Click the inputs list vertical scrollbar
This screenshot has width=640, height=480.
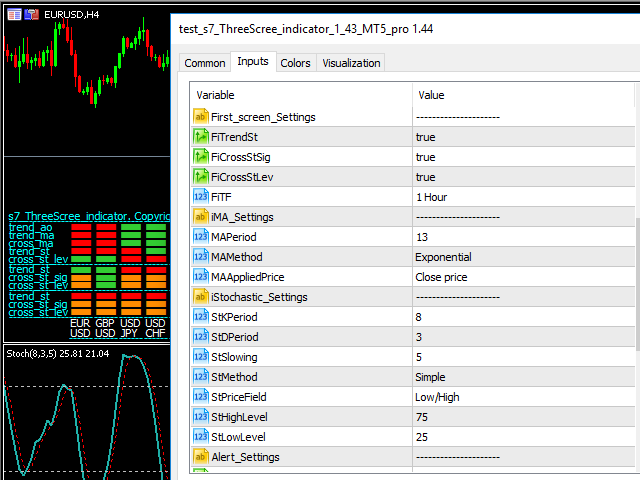636,280
